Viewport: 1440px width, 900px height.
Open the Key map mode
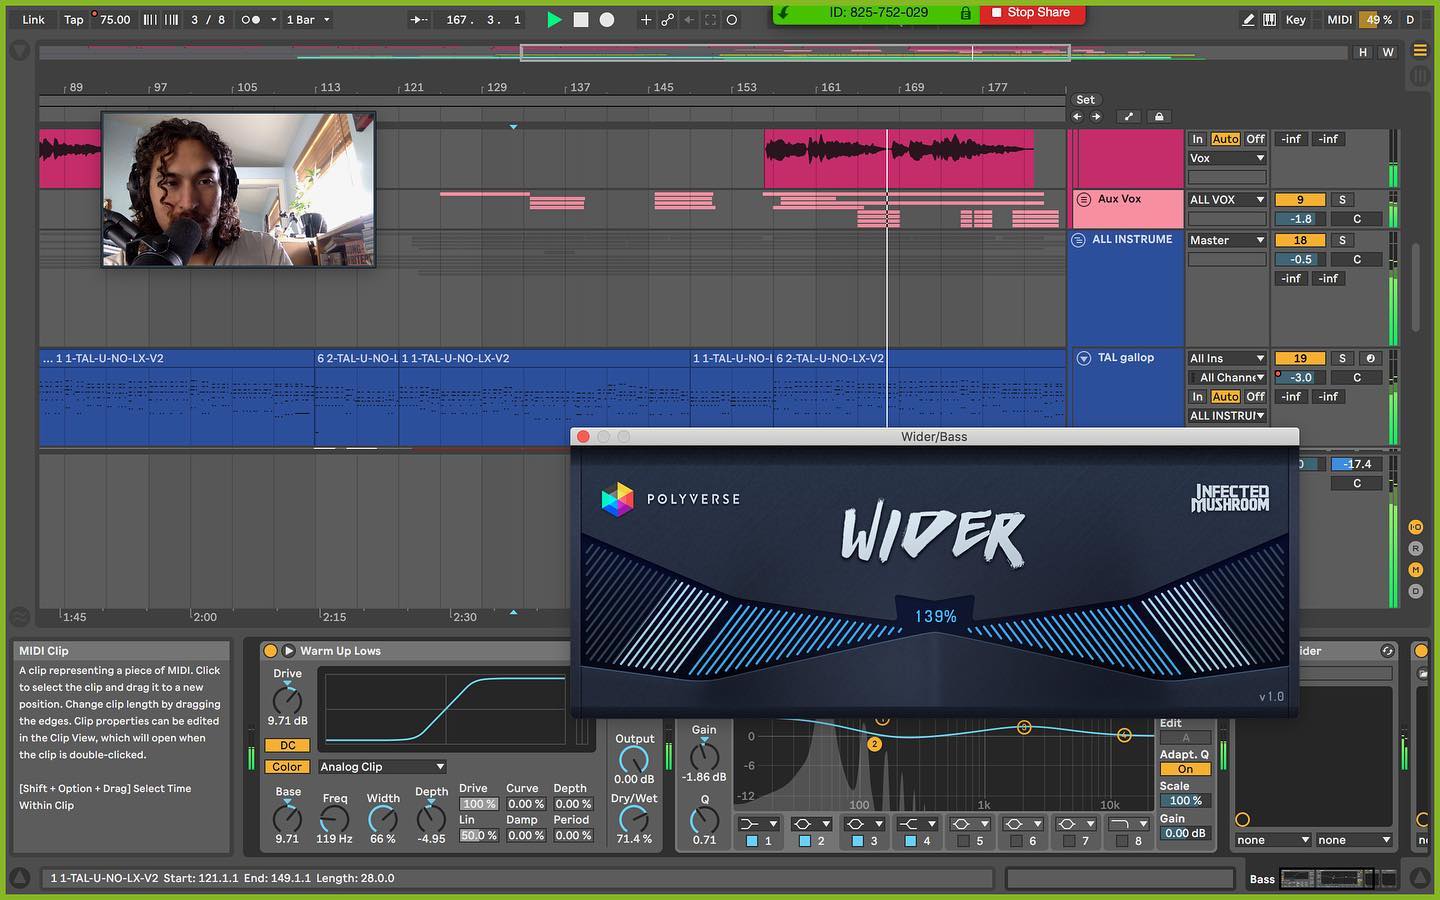[x=1295, y=19]
